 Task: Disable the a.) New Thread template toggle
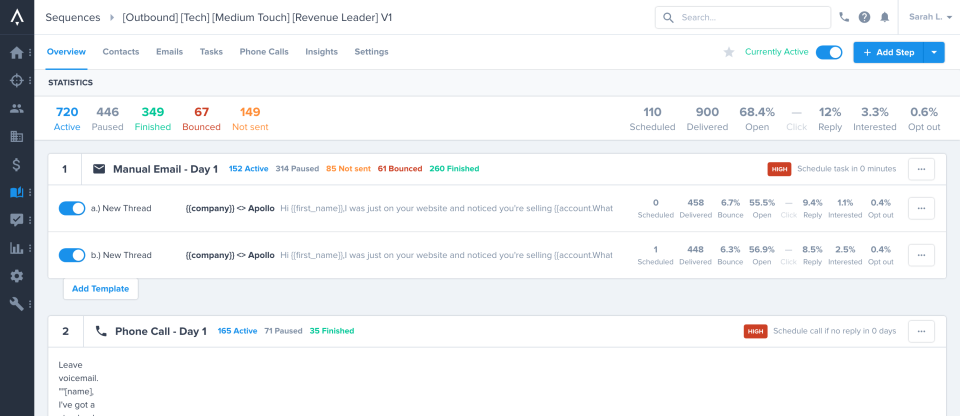coord(72,208)
